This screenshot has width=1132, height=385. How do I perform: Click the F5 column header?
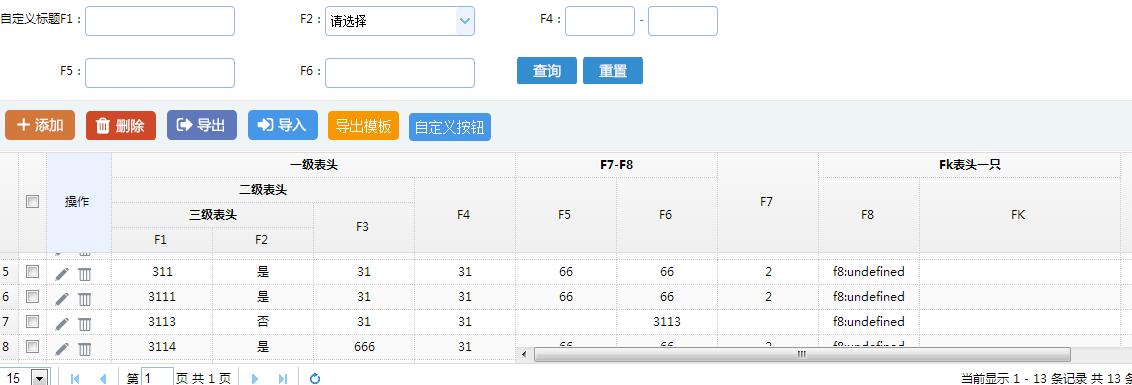tap(565, 215)
